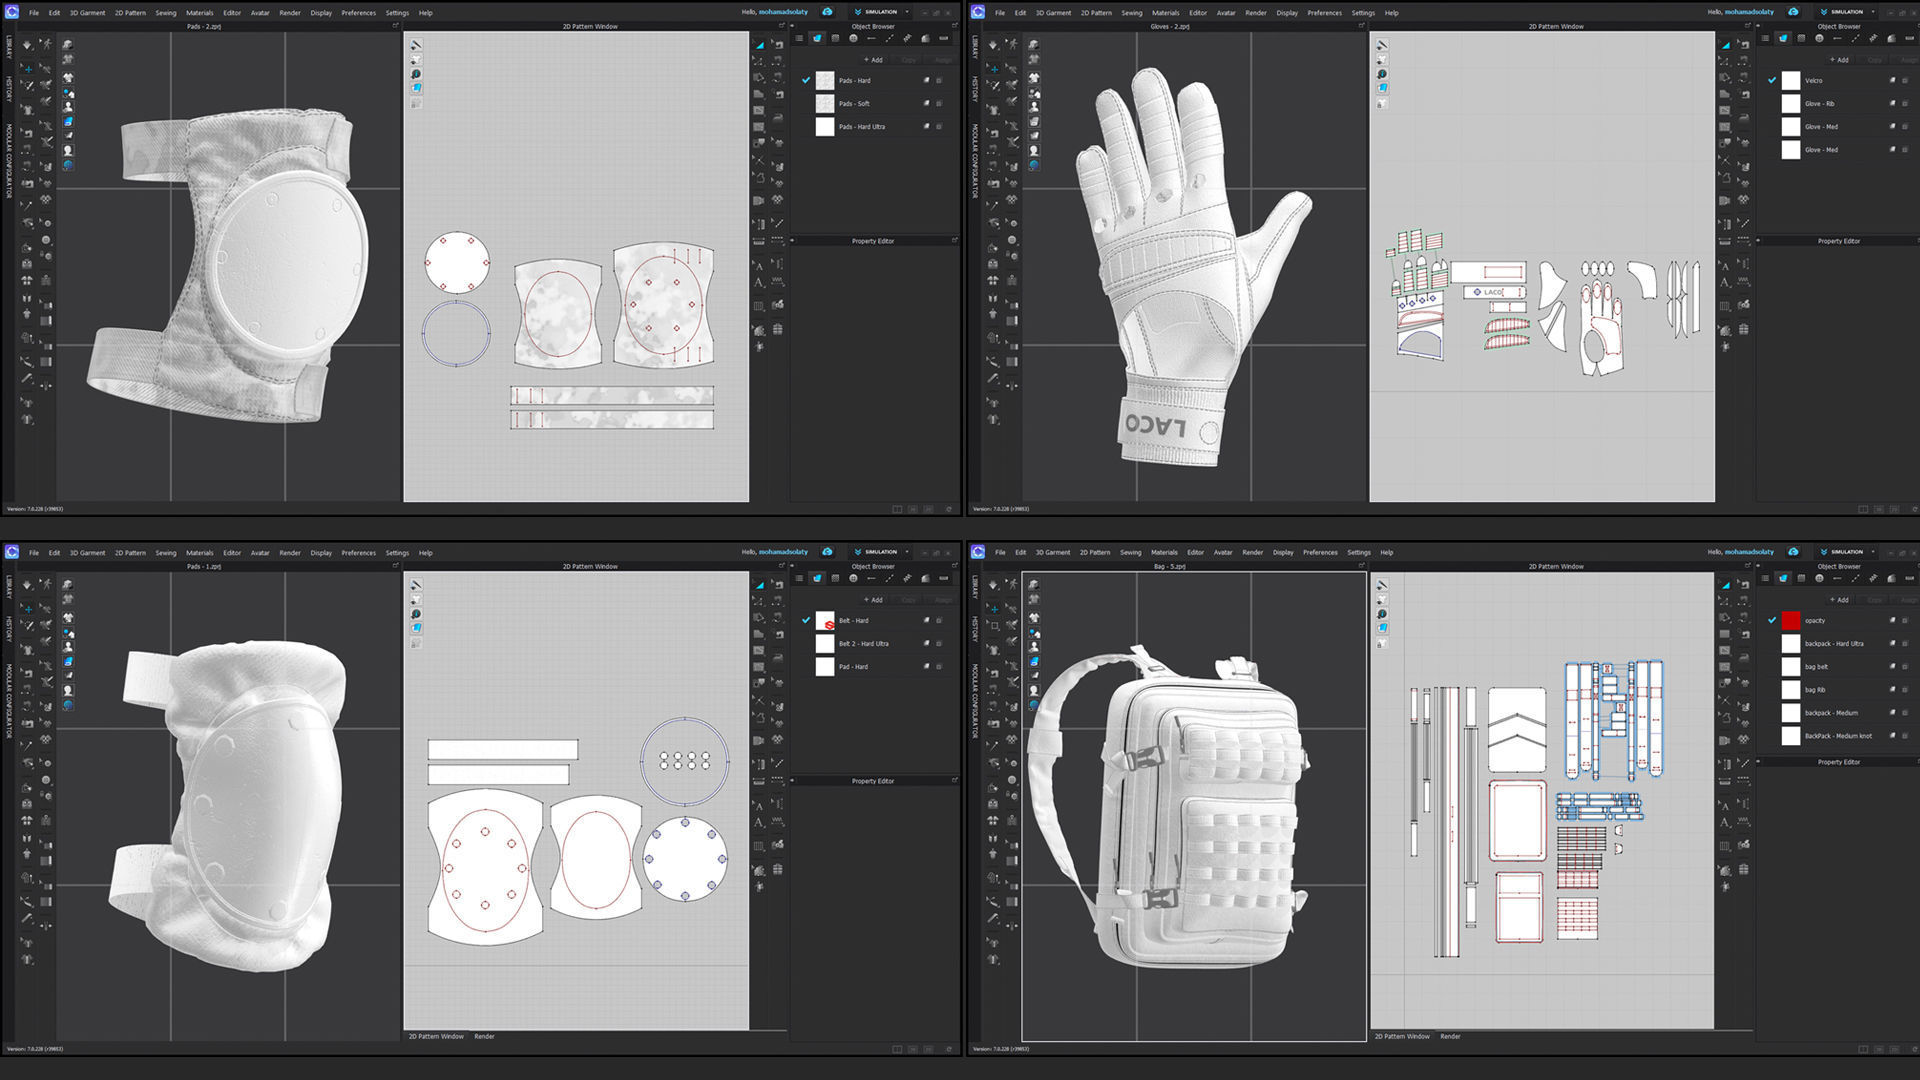
Task: Open the SIMULATION mode dropdown in Pads-2 window
Action: coord(907,12)
